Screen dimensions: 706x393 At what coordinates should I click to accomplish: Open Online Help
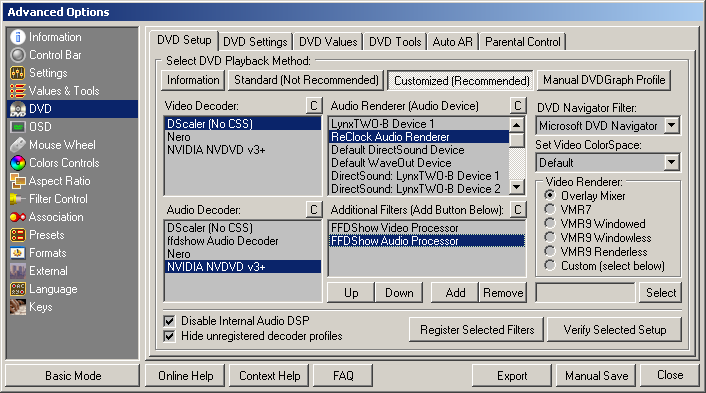[186, 376]
